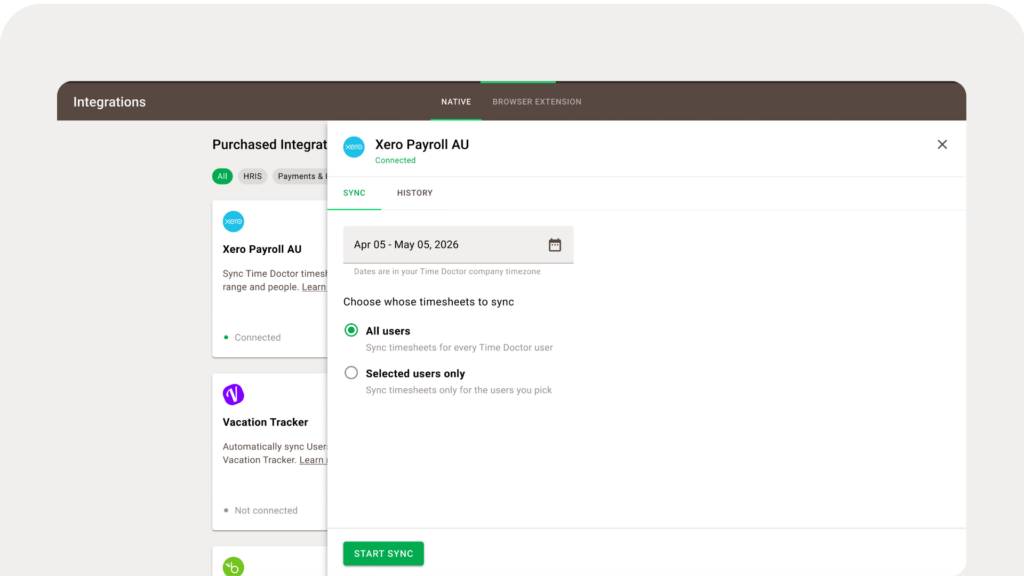Open the Browser Extension tab
The width and height of the screenshot is (1024, 576).
click(x=537, y=102)
